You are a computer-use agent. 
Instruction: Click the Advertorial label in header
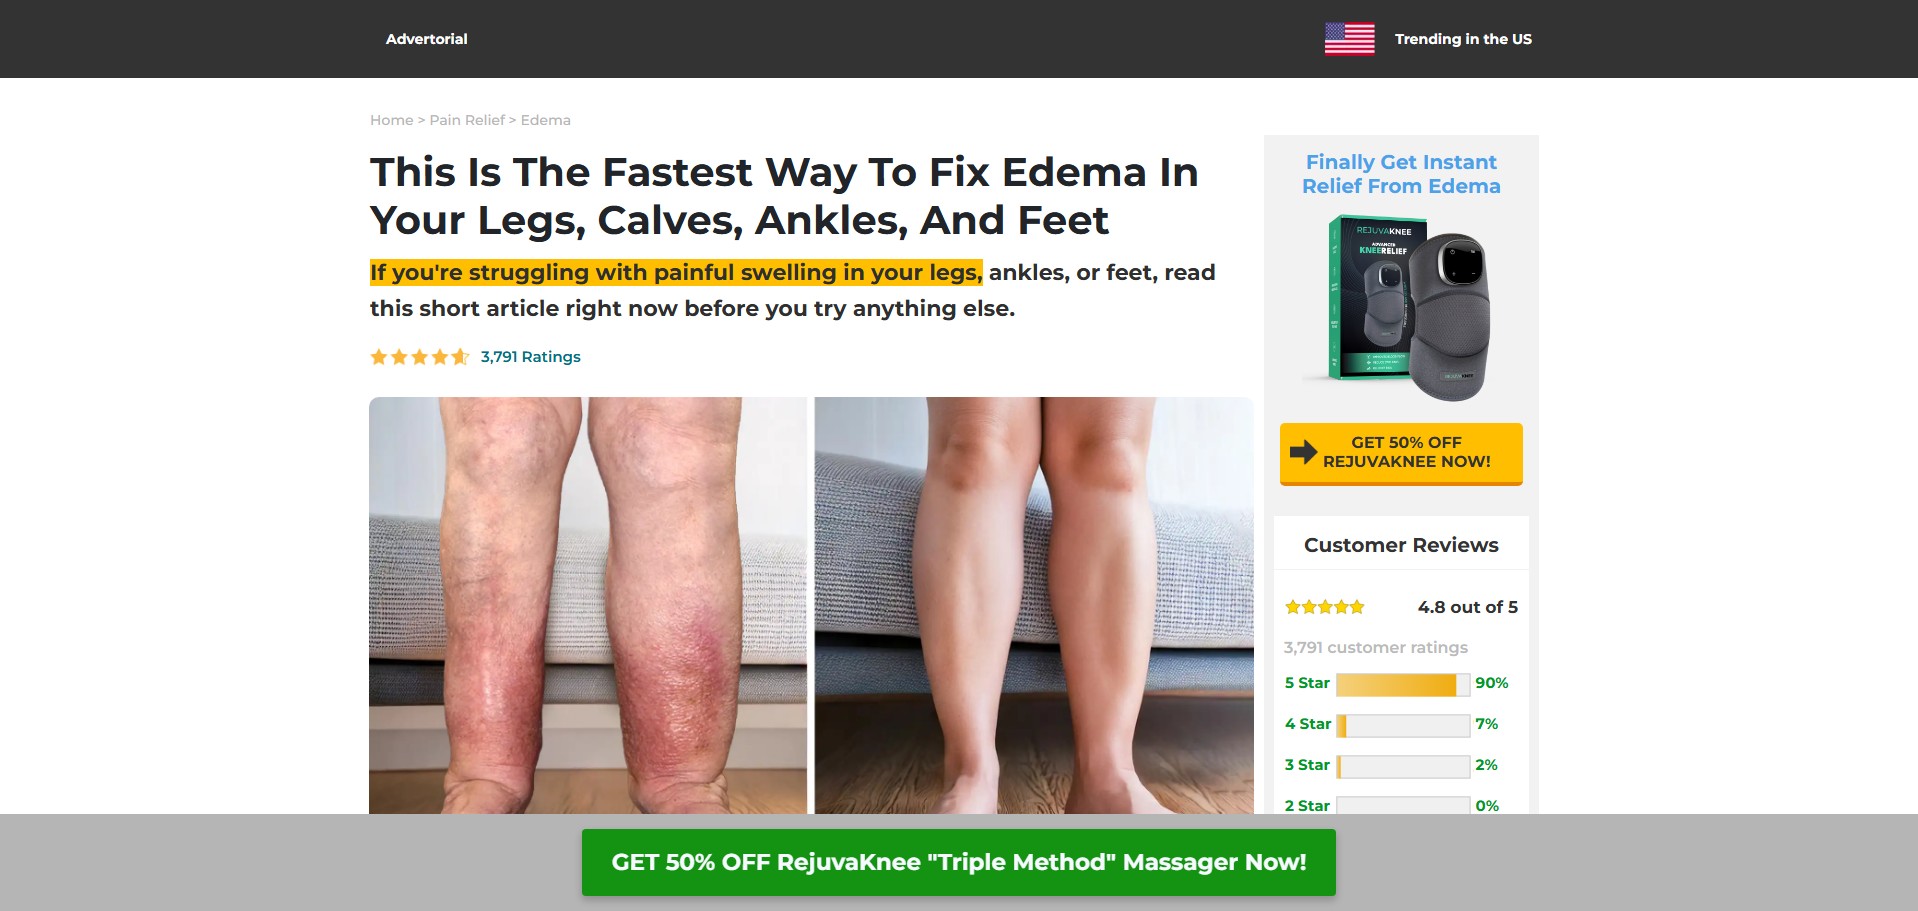427,39
